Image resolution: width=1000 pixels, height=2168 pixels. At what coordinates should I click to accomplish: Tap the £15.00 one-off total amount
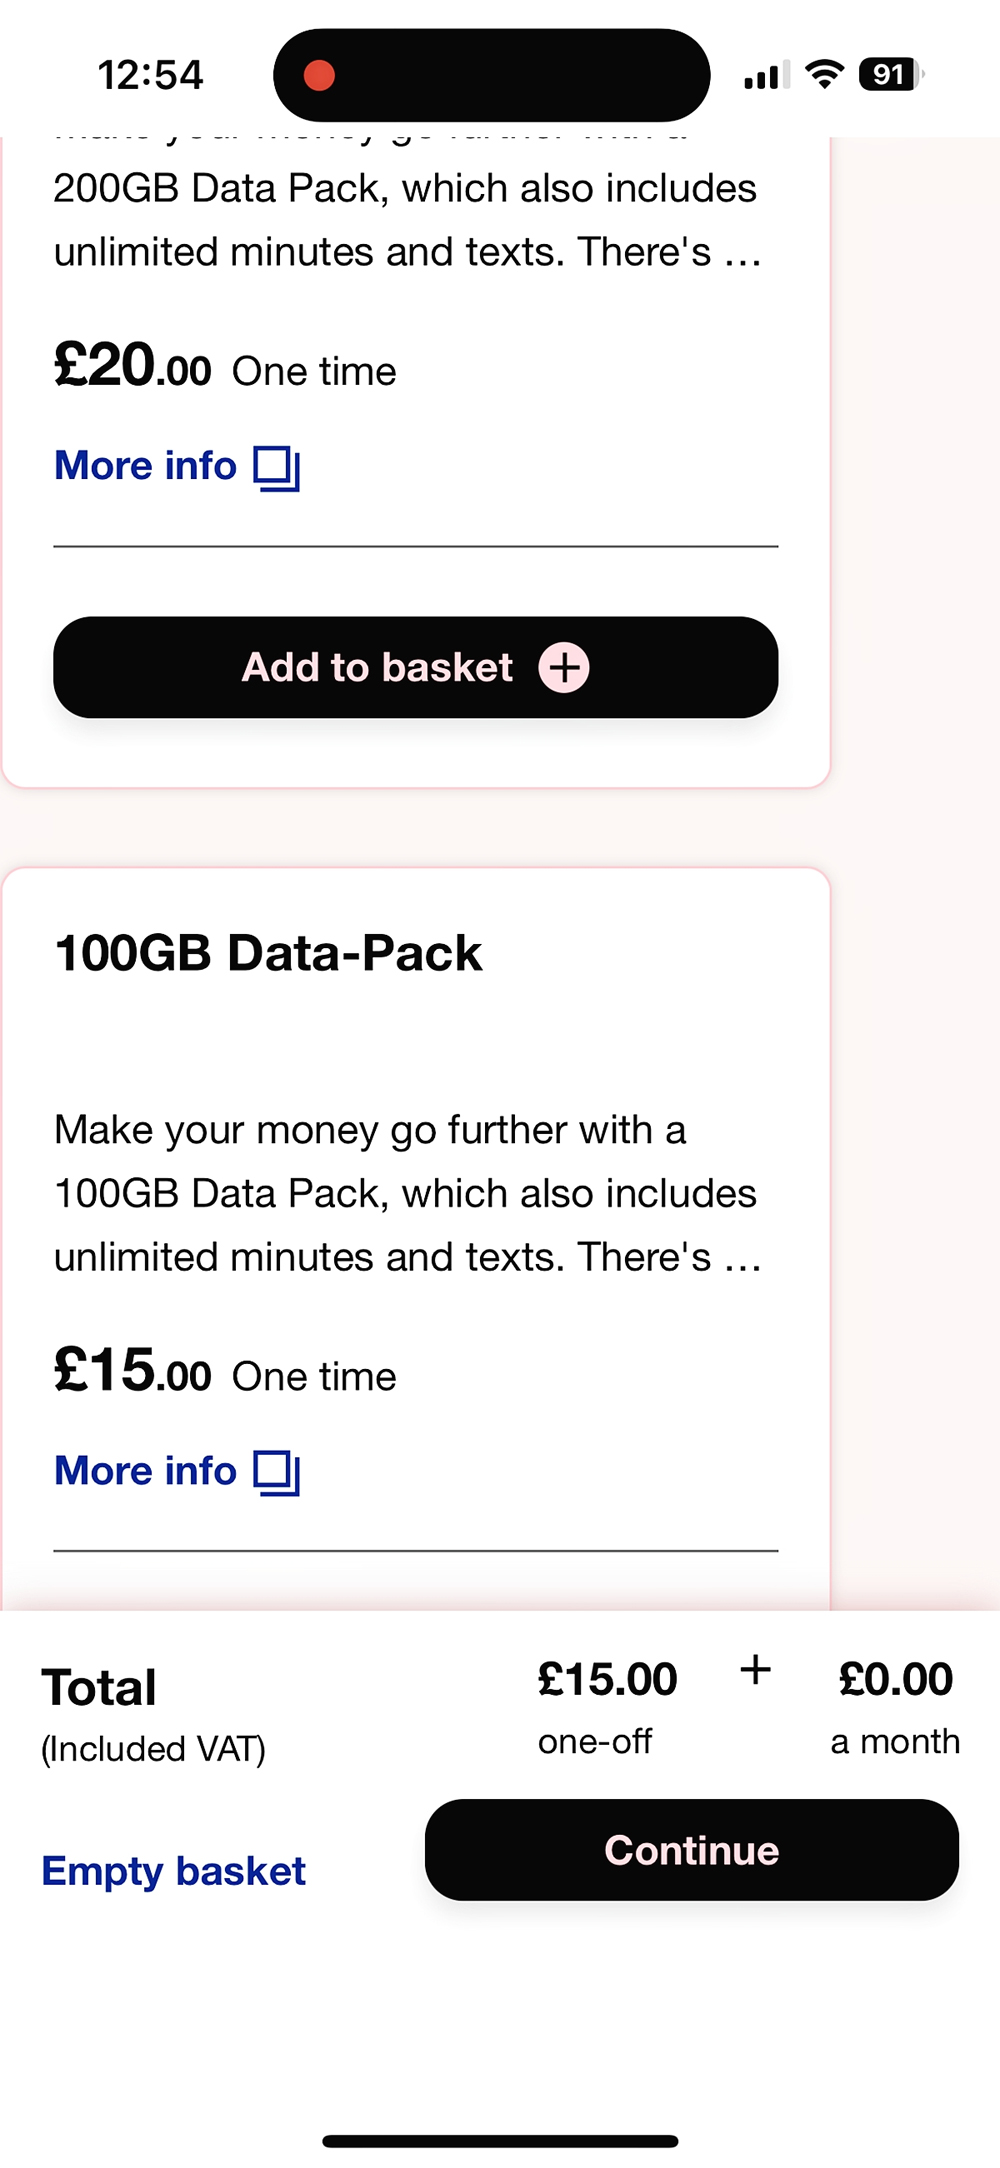[x=607, y=1680]
